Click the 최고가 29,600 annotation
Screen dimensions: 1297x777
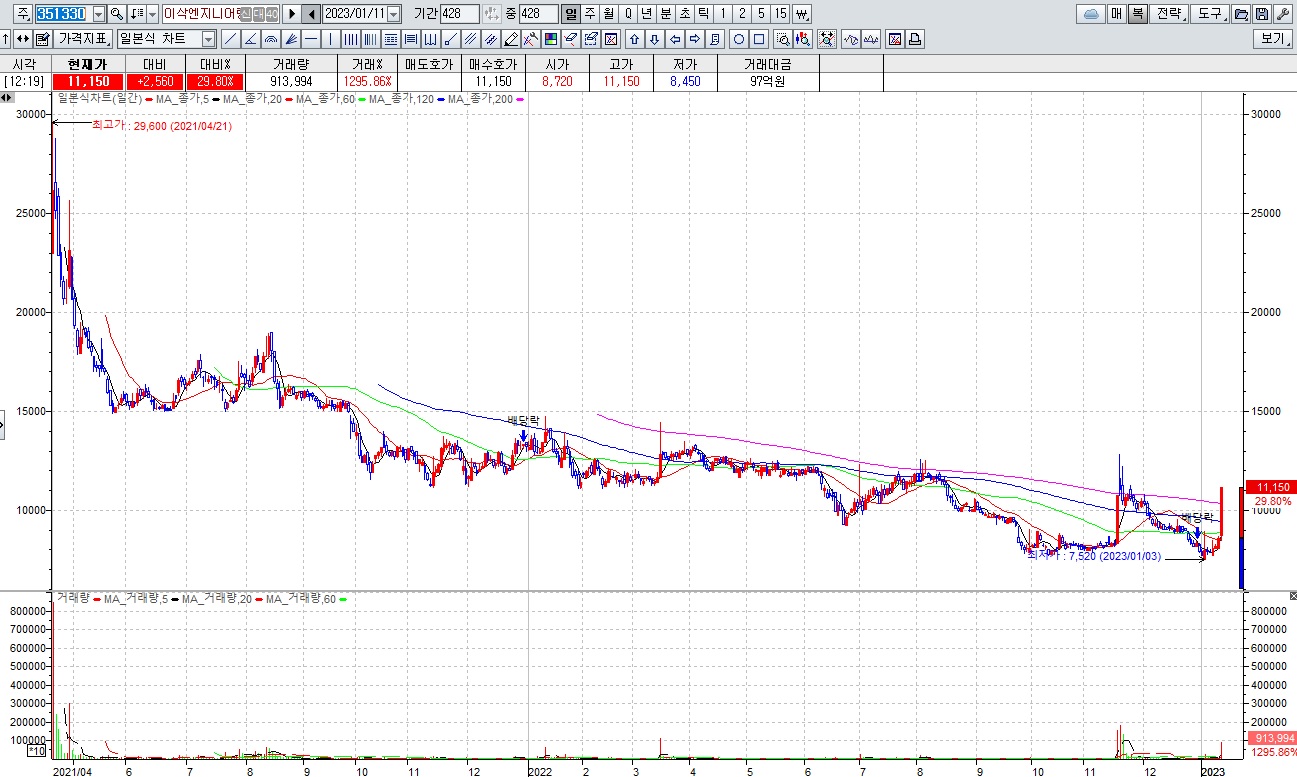click(161, 126)
